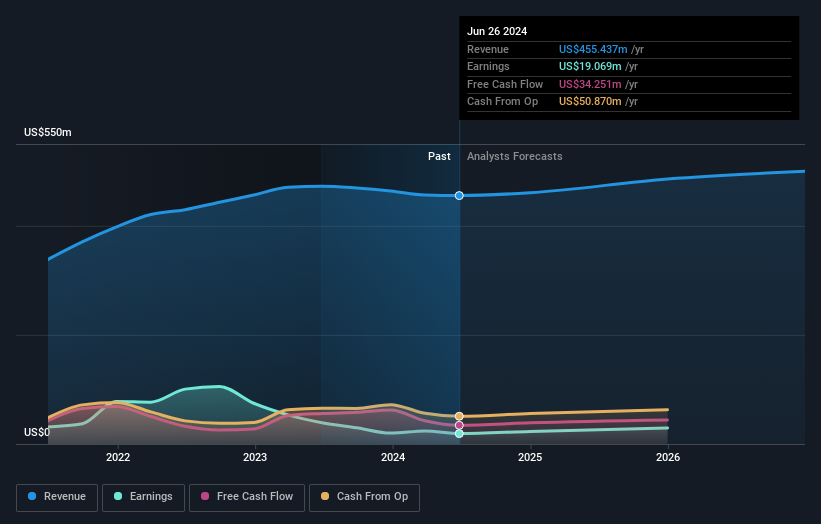Click the US$455.437m revenue value
The width and height of the screenshot is (821, 524).
tap(593, 49)
